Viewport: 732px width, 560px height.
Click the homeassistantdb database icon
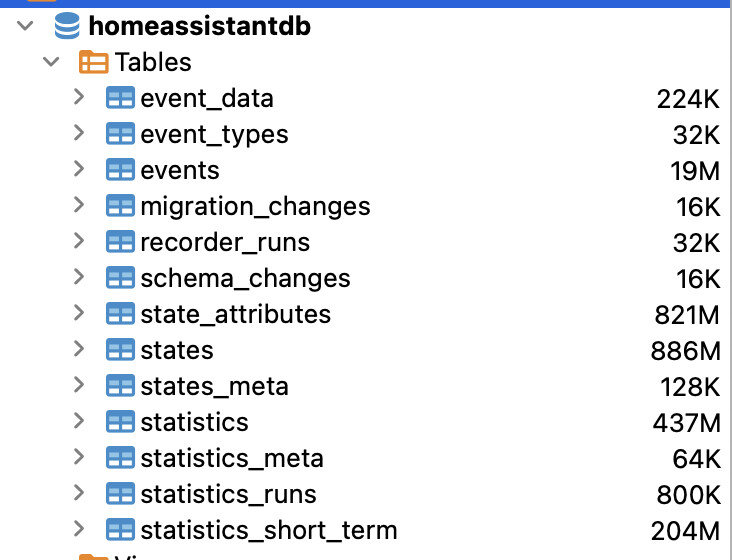[67, 26]
